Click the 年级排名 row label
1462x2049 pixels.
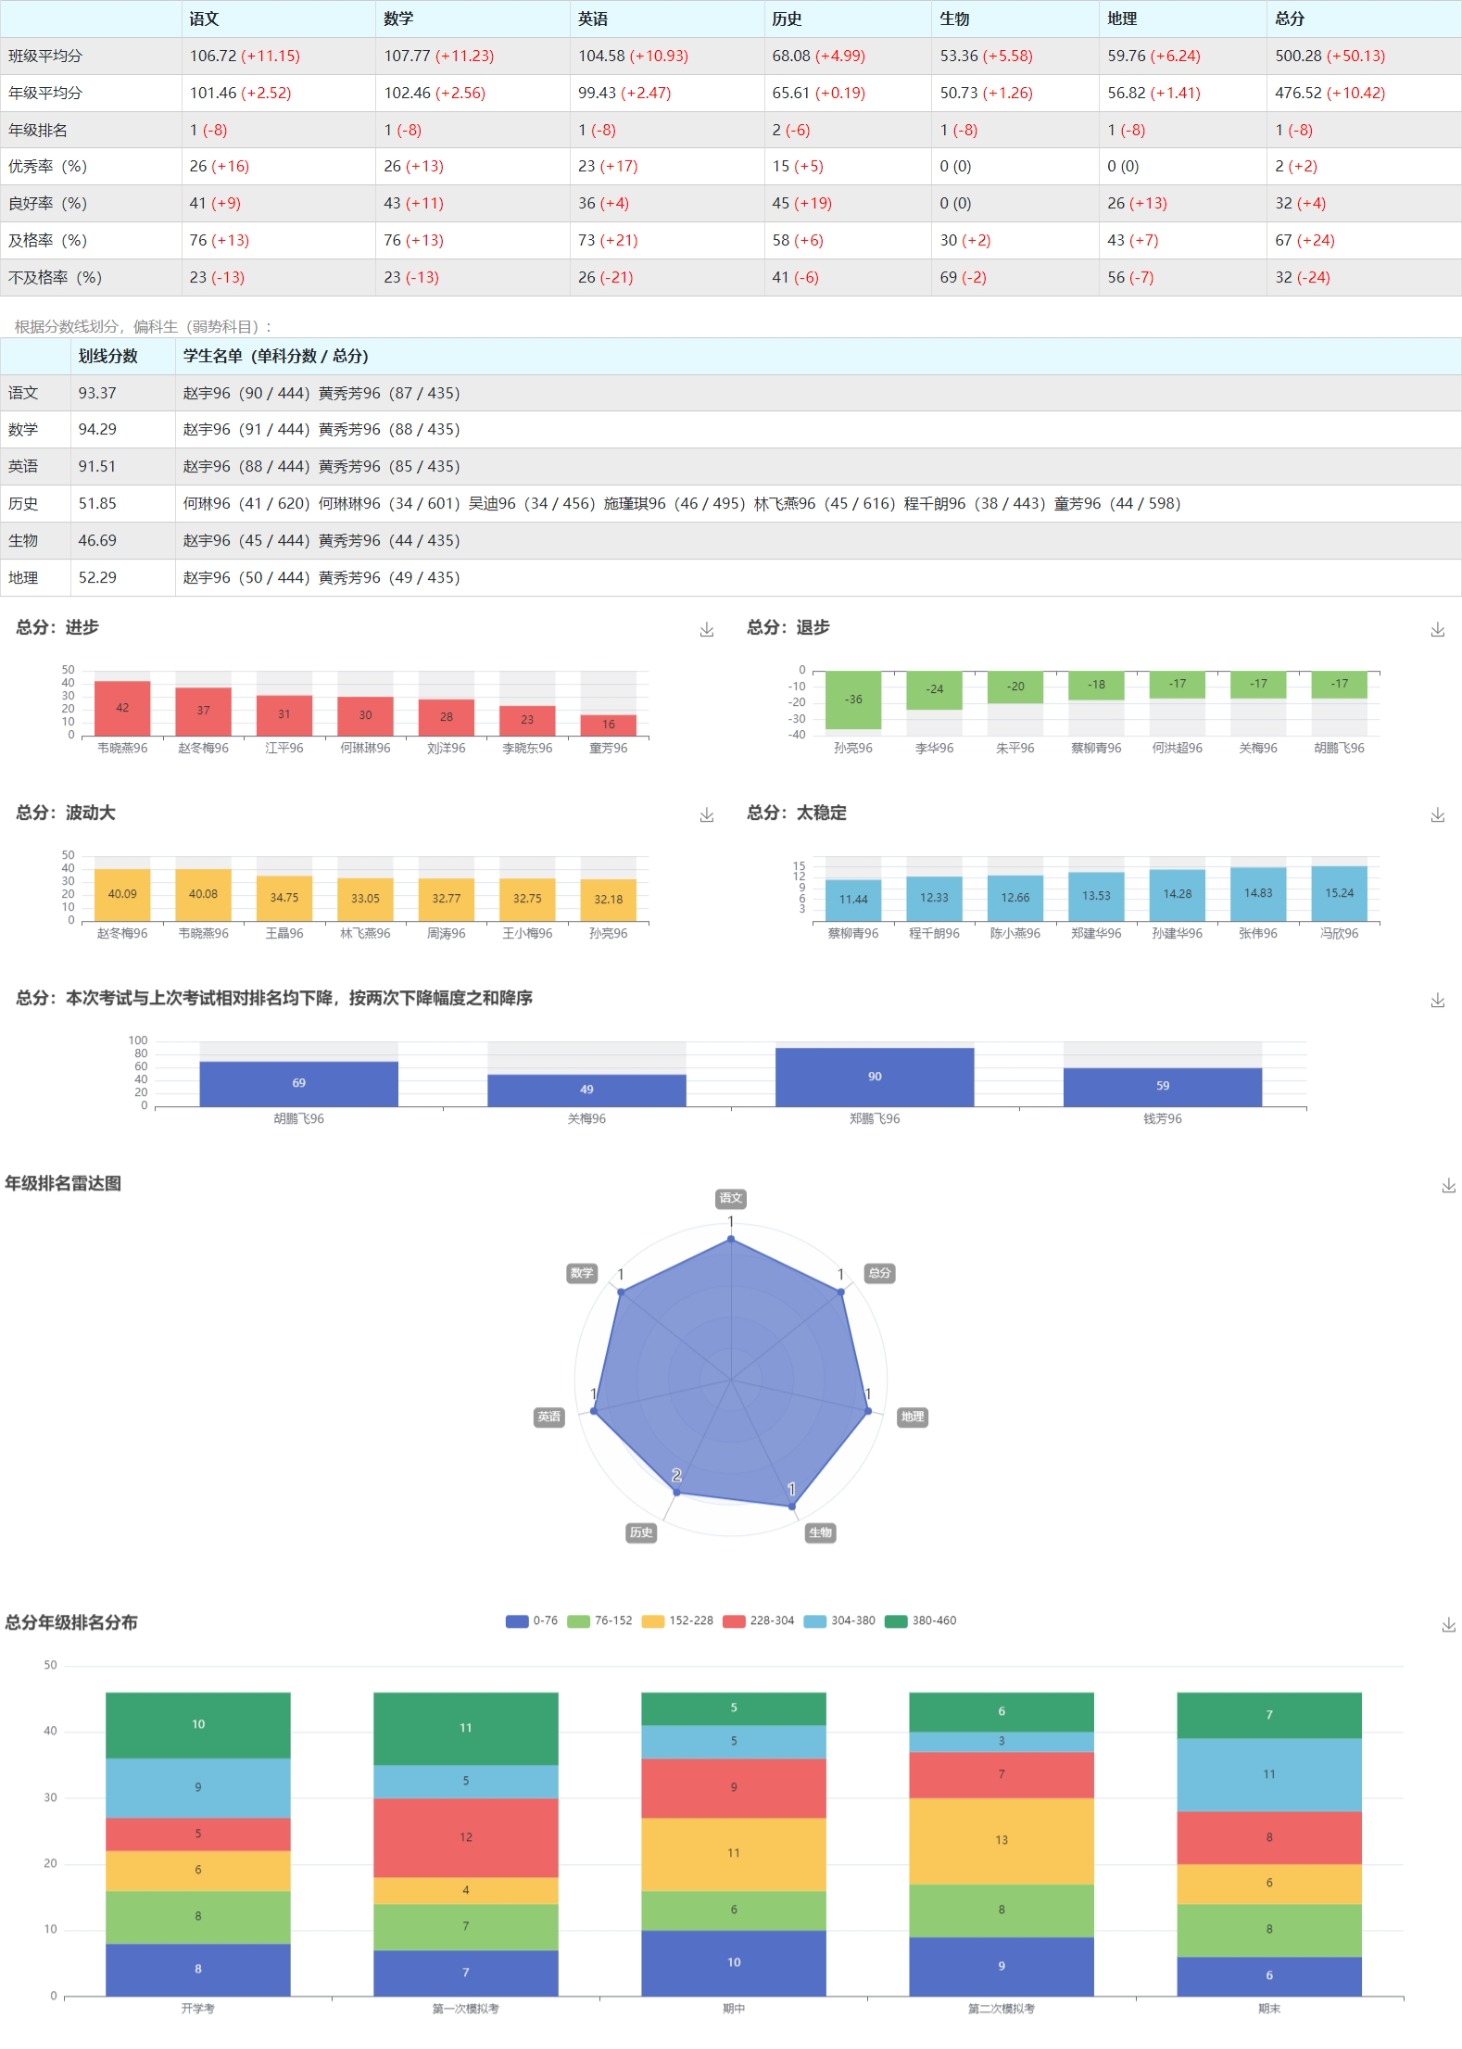point(38,130)
